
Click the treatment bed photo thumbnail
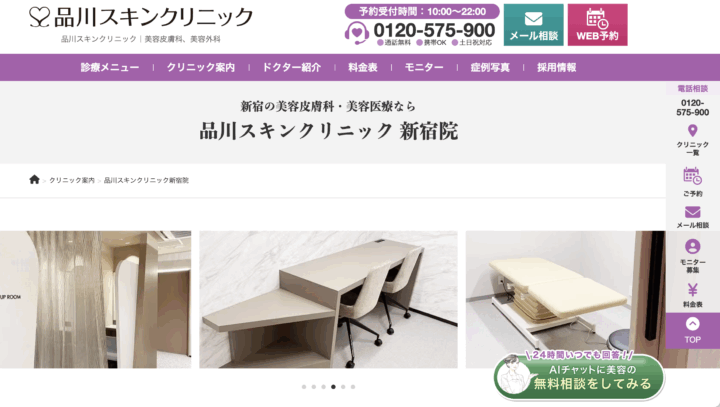(565, 300)
